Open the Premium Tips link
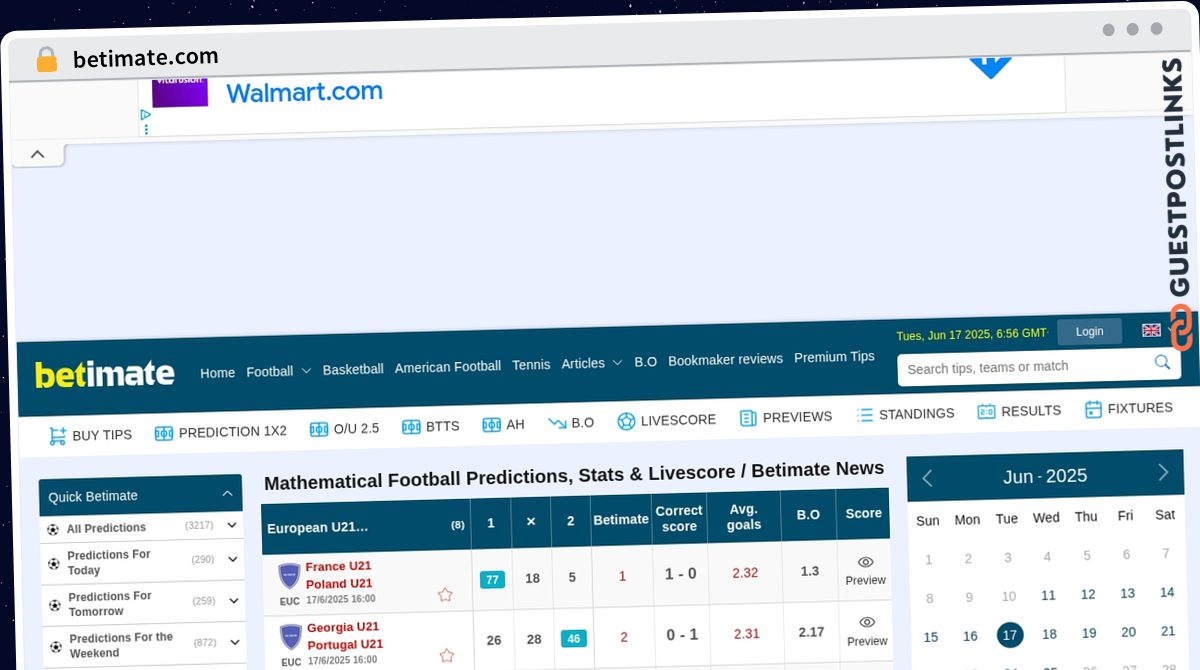 point(834,357)
